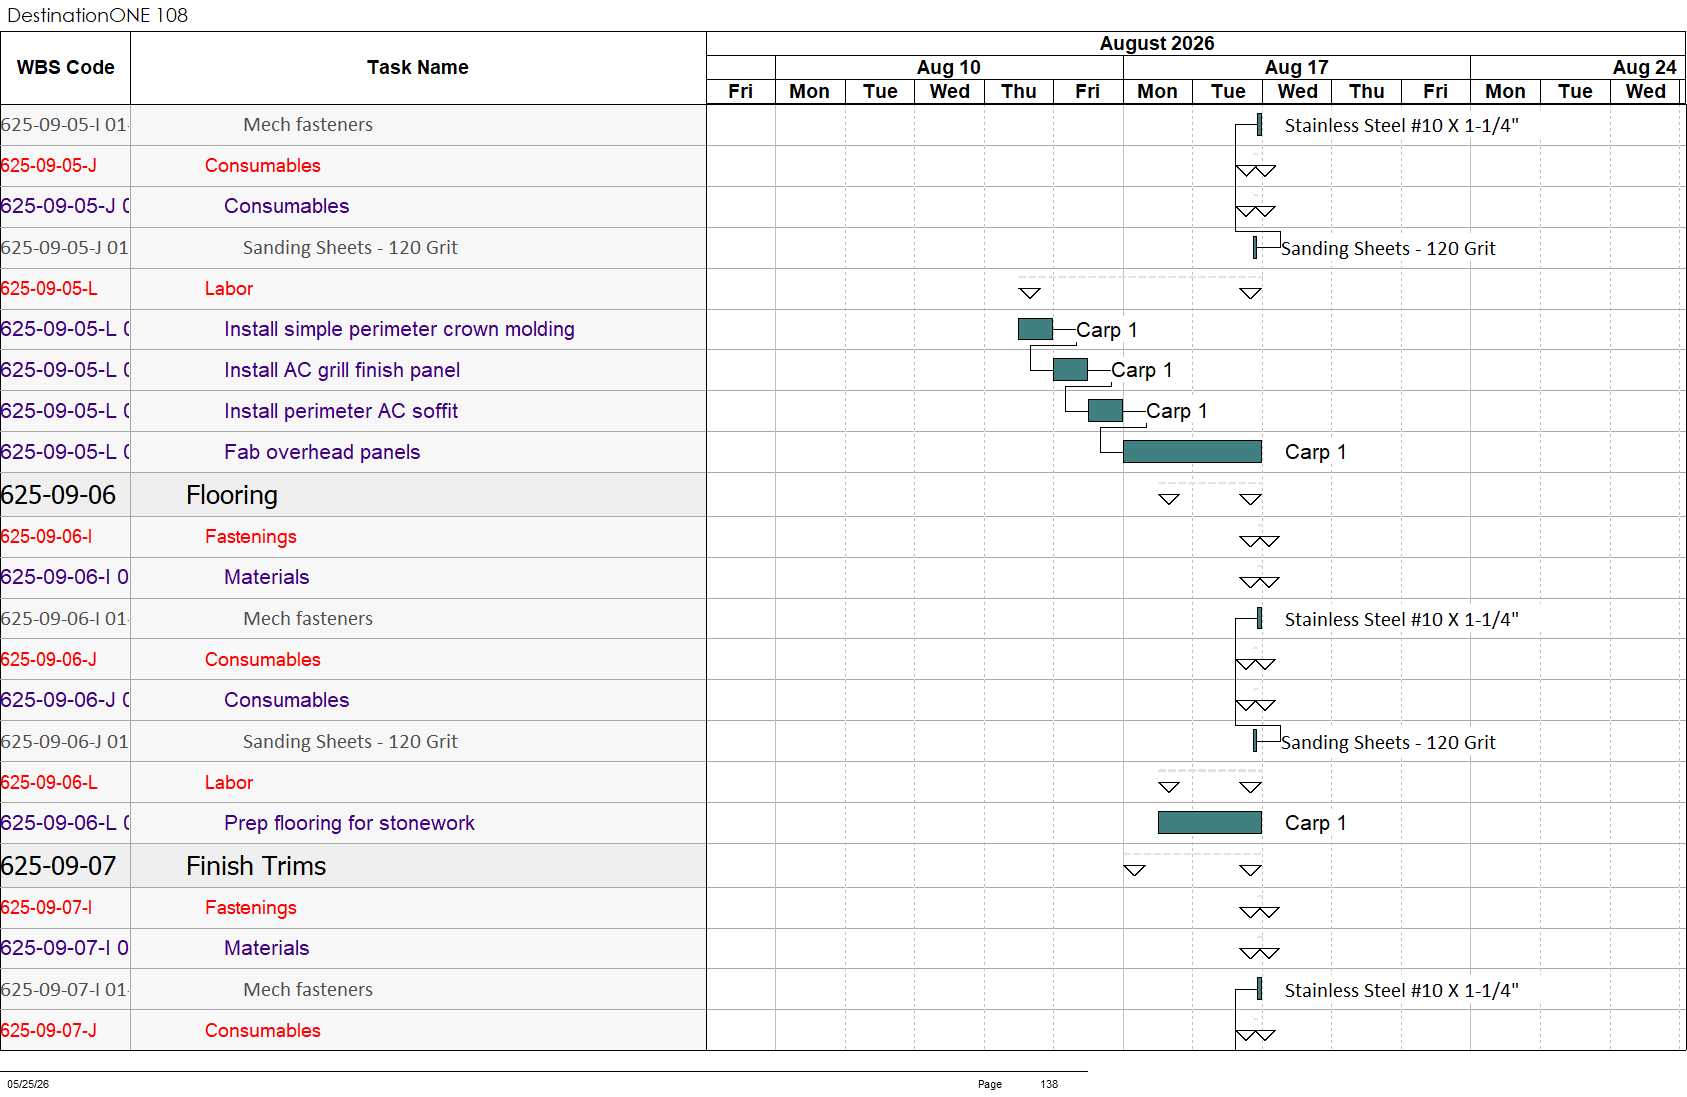This screenshot has height=1097, width=1687.
Task: Click the August 2026 month header
Action: coord(1157,43)
